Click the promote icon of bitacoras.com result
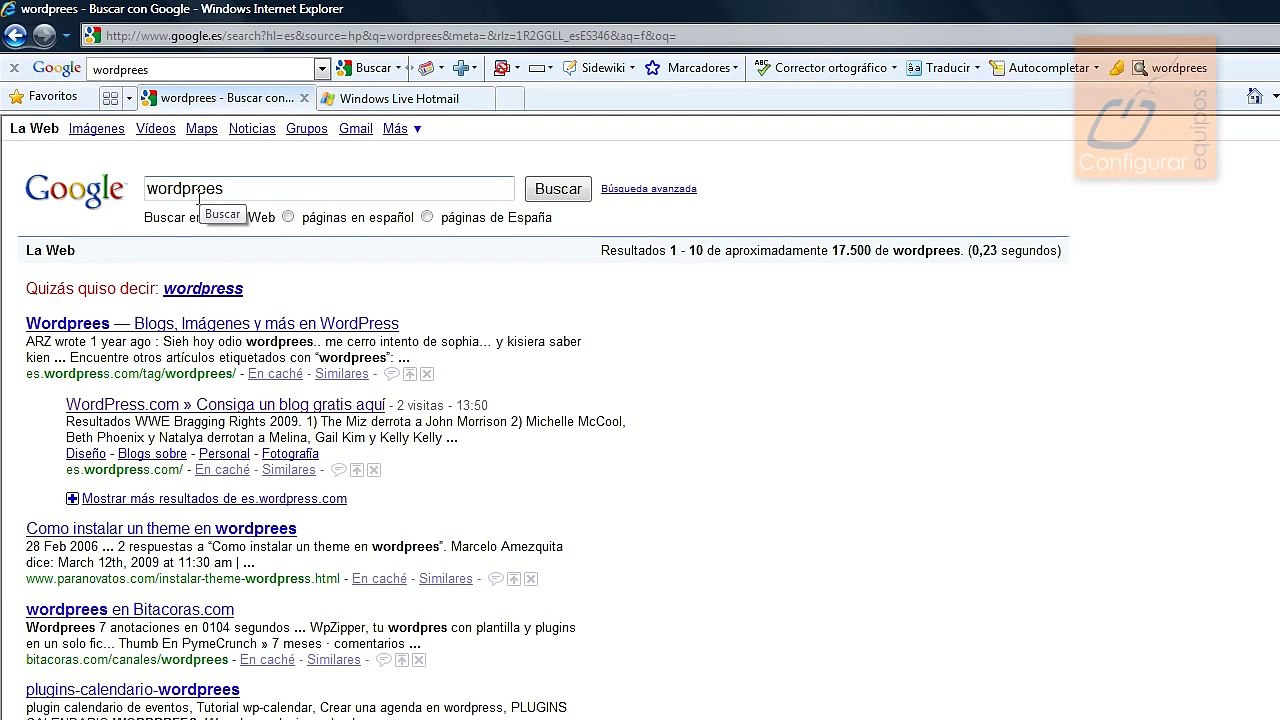 [x=402, y=660]
